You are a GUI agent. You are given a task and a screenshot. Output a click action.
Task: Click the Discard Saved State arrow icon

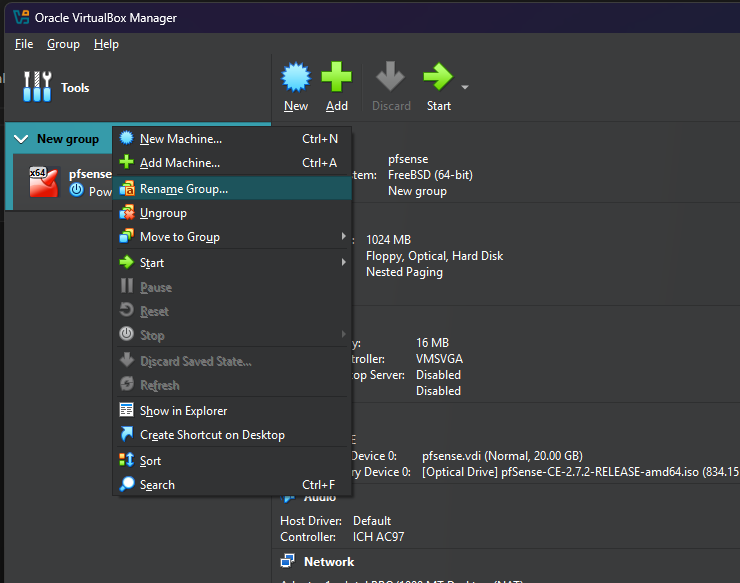126,360
